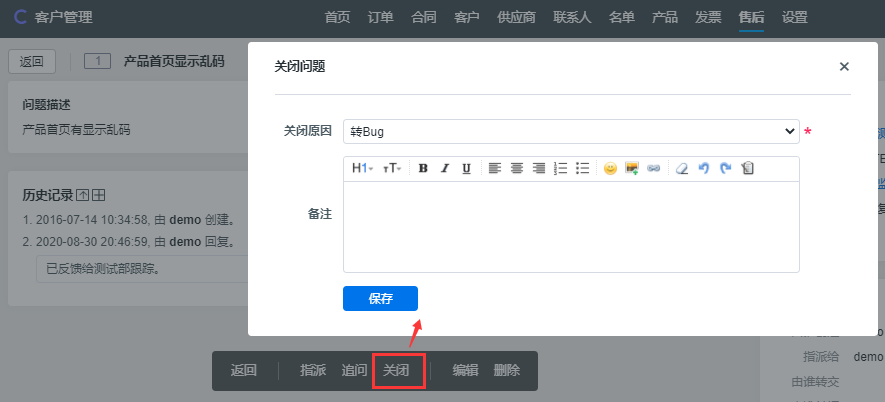Viewport: 885px width, 402px height.
Task: Open the 产品 menu item
Action: pos(665,17)
